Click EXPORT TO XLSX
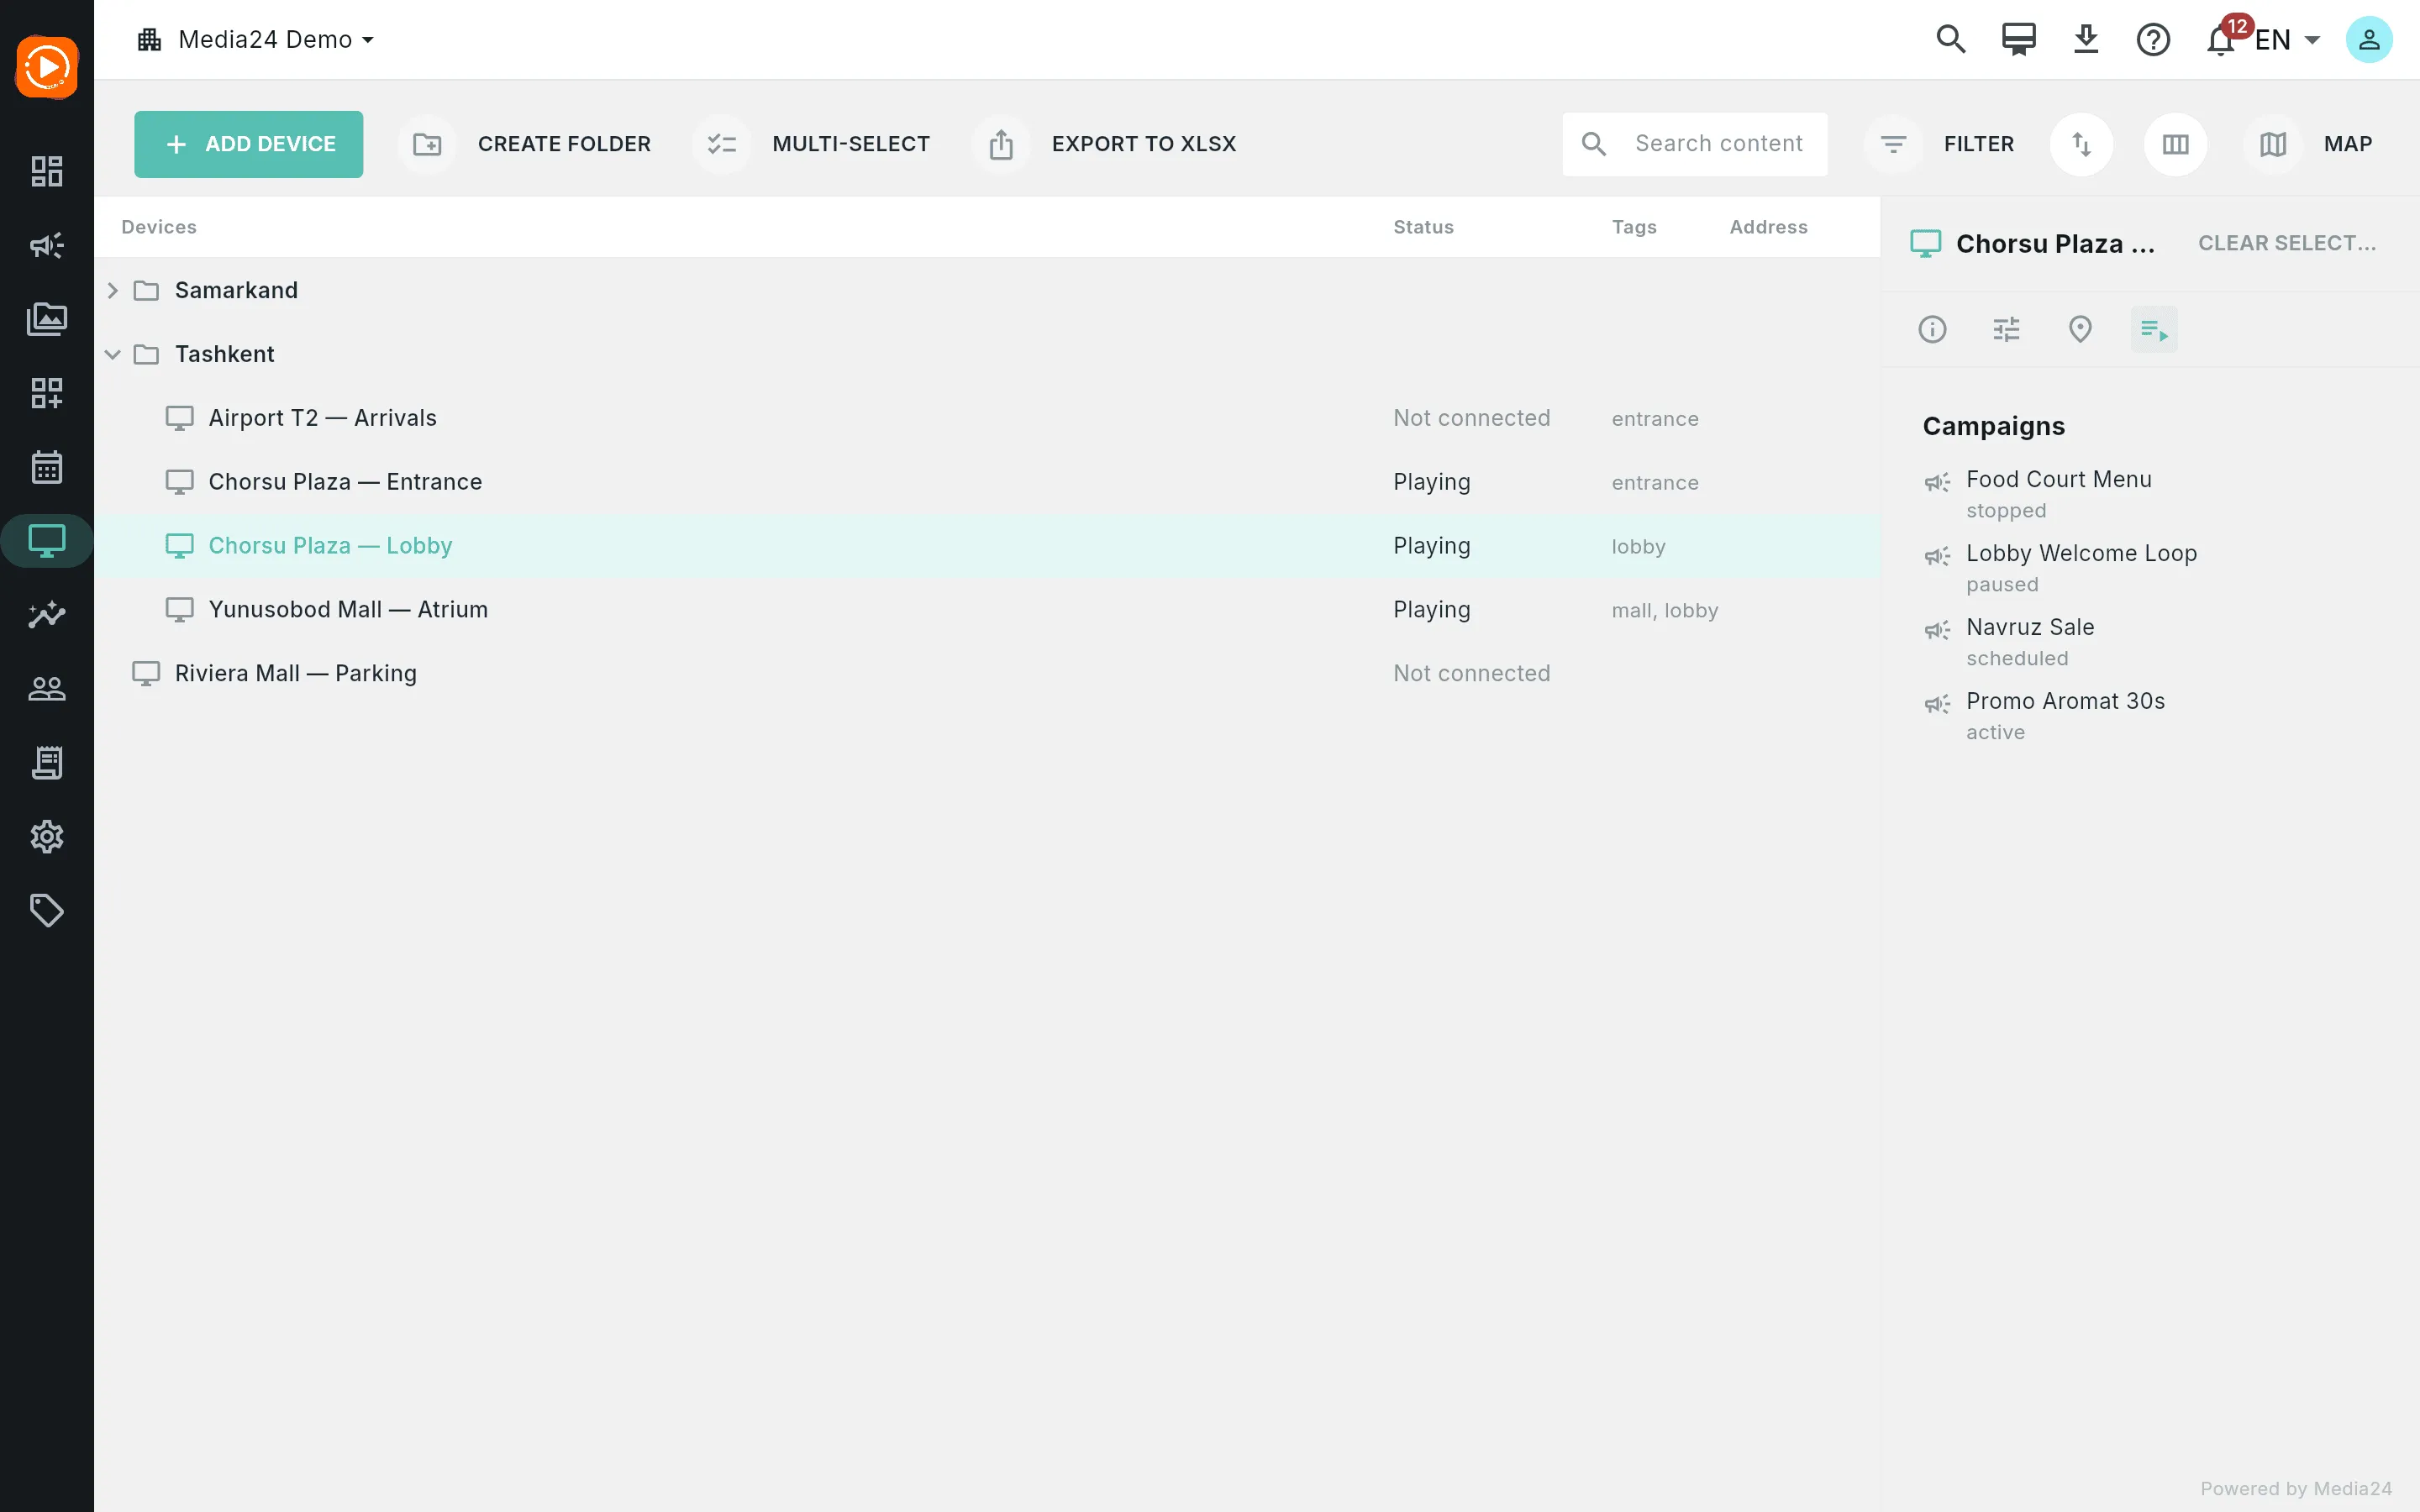Viewport: 2420px width, 1512px height. click(x=1105, y=144)
